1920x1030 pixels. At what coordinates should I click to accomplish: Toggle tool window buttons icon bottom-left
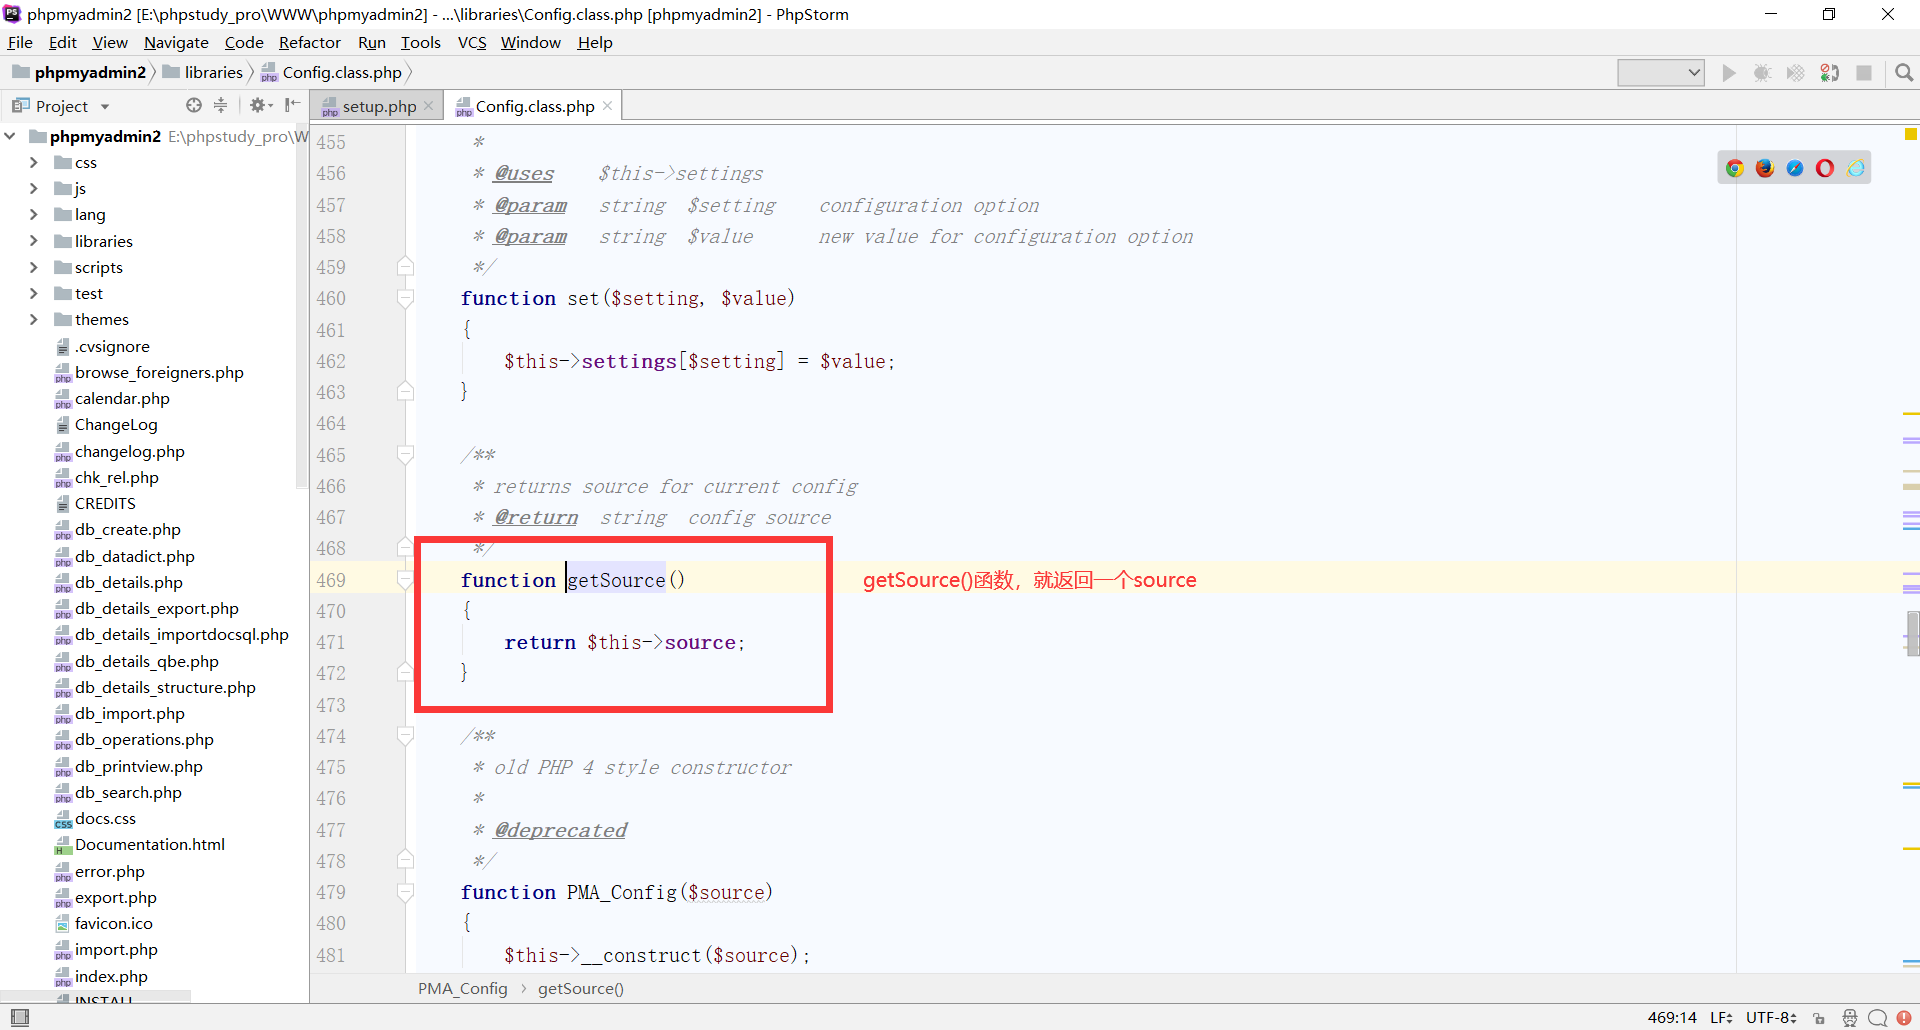click(19, 1017)
